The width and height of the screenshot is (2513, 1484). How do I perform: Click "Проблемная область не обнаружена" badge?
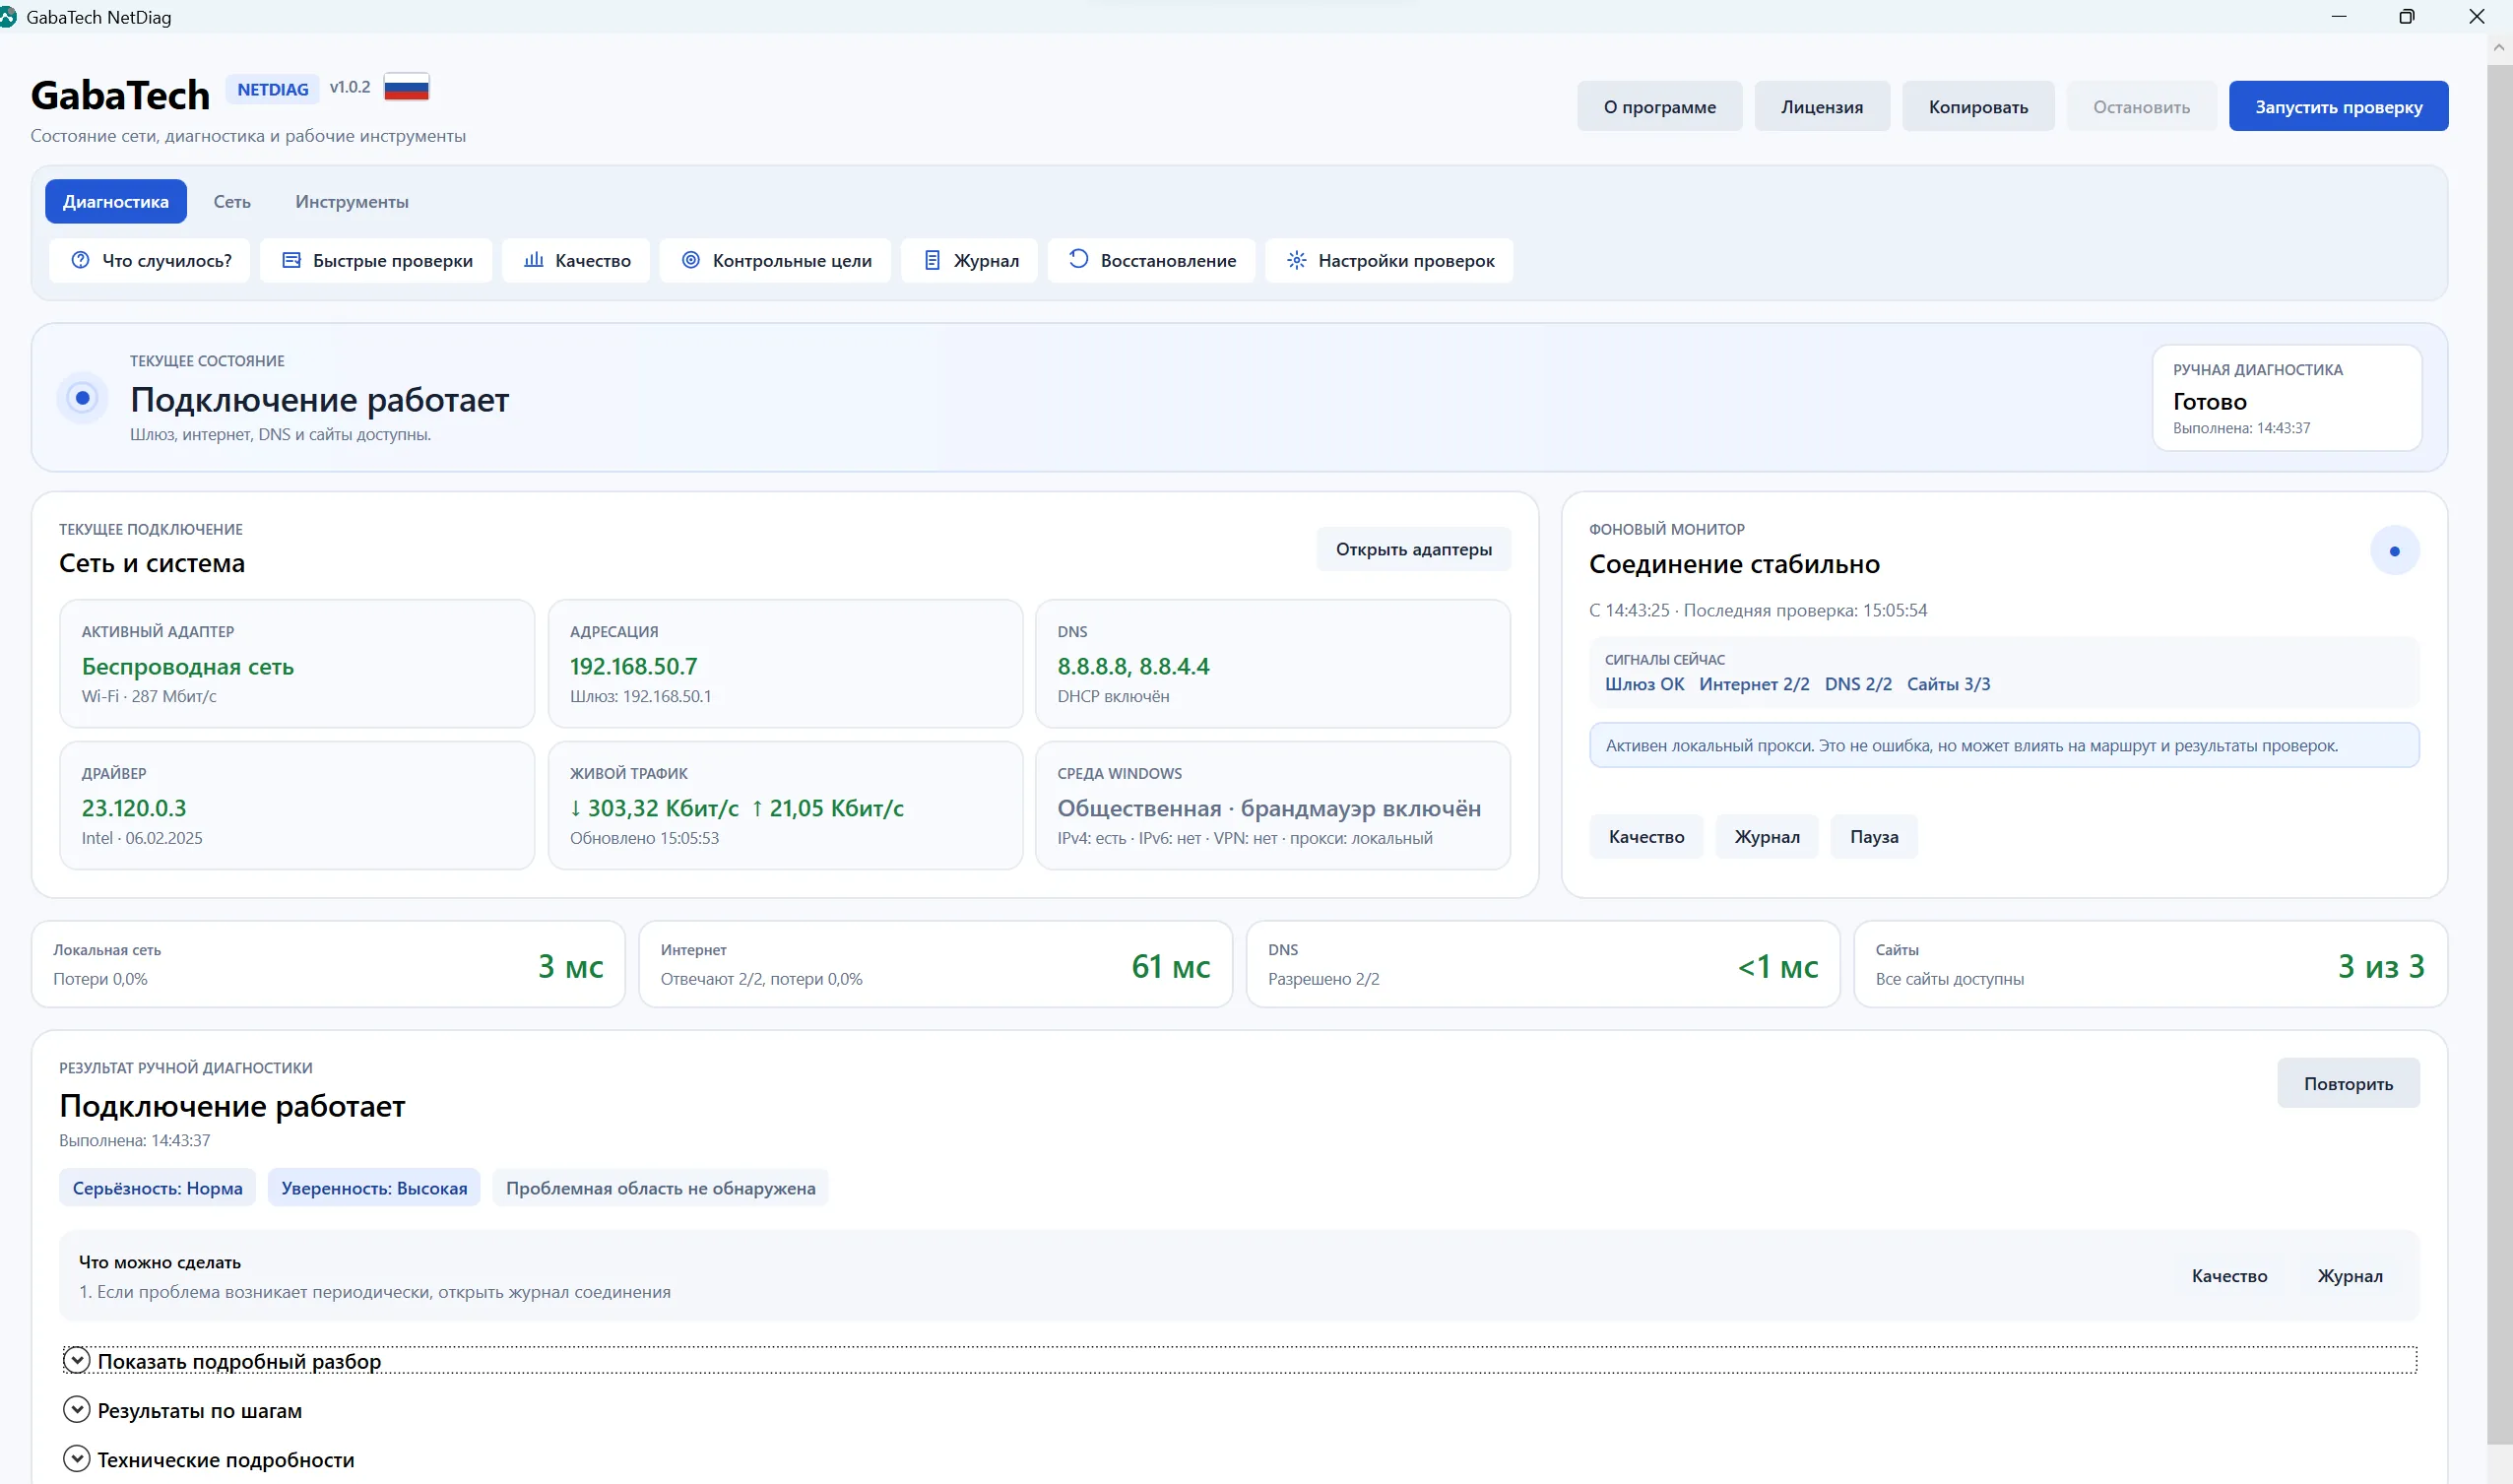tap(660, 1187)
